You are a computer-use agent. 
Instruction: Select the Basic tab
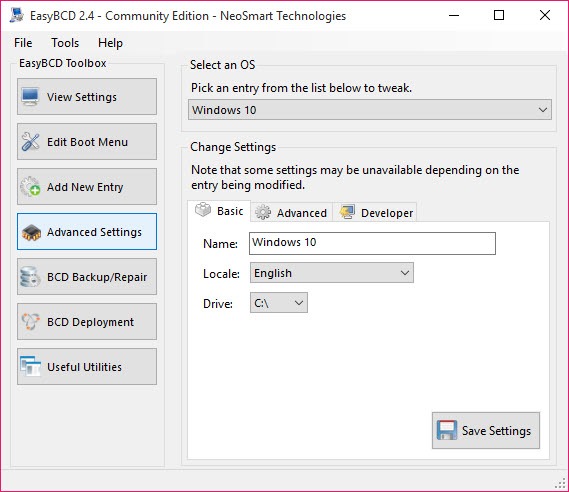219,211
